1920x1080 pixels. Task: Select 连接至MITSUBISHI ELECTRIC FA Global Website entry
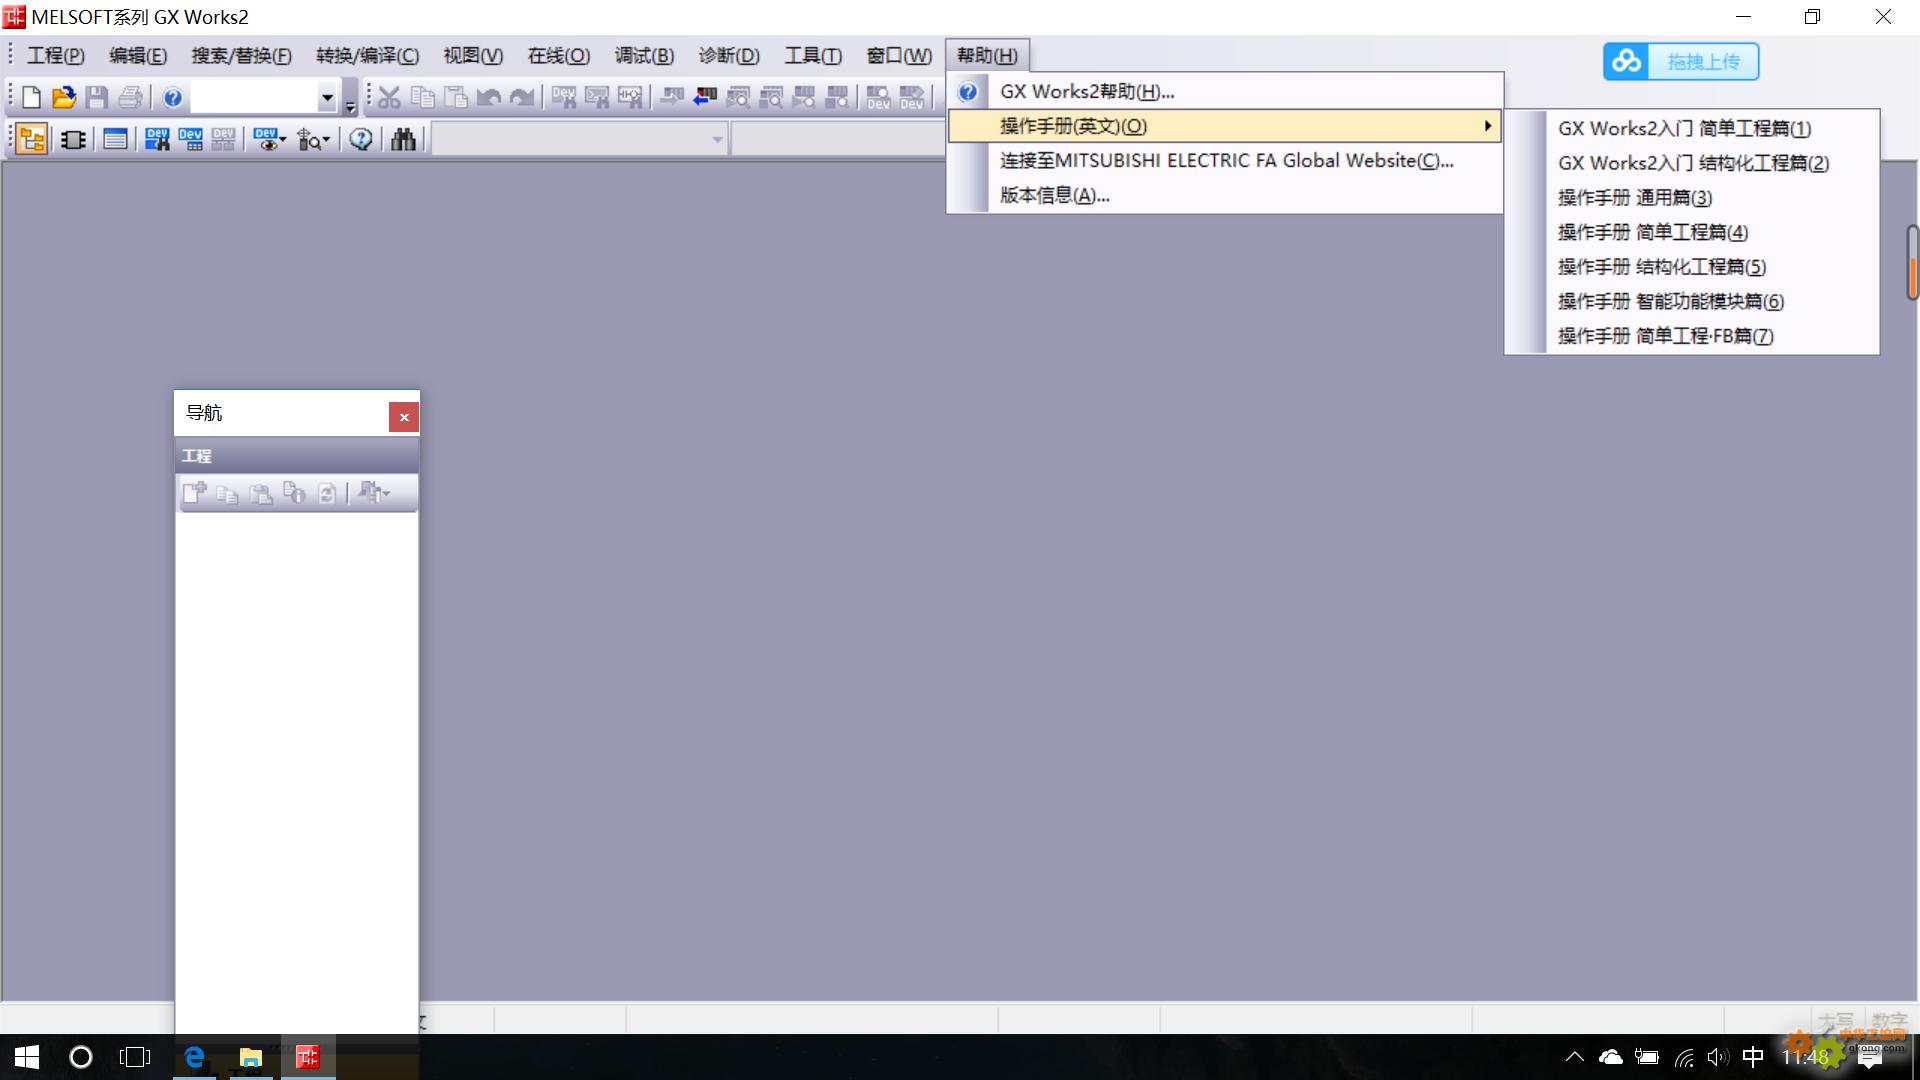1225,161
